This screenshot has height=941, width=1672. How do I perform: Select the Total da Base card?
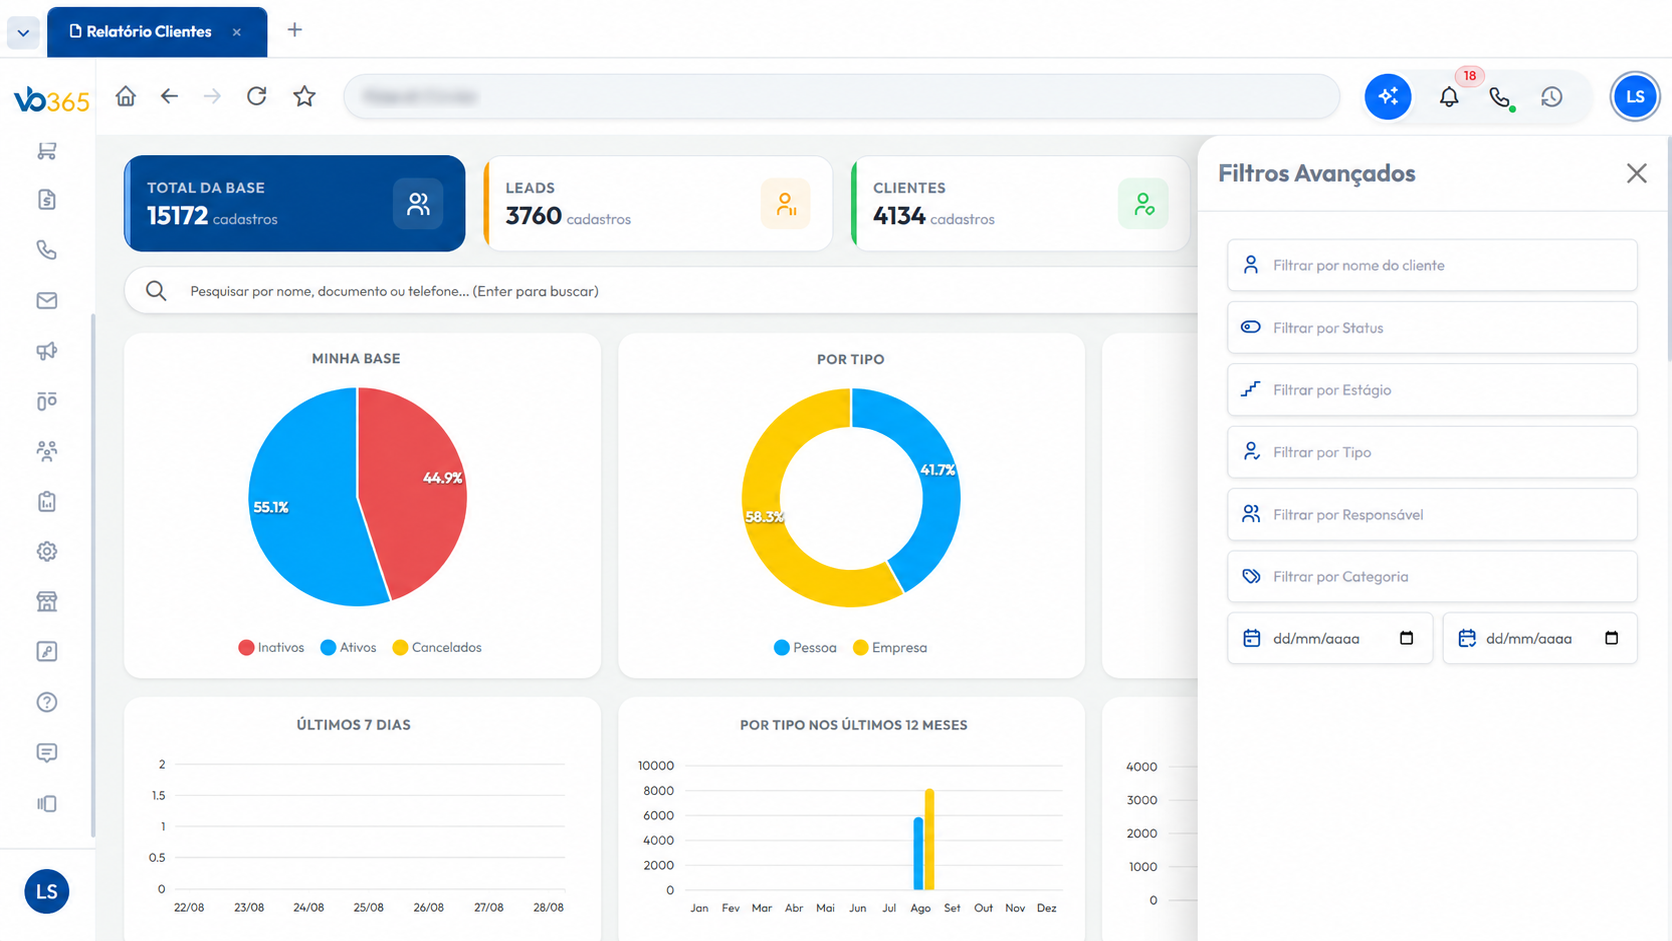tap(295, 203)
